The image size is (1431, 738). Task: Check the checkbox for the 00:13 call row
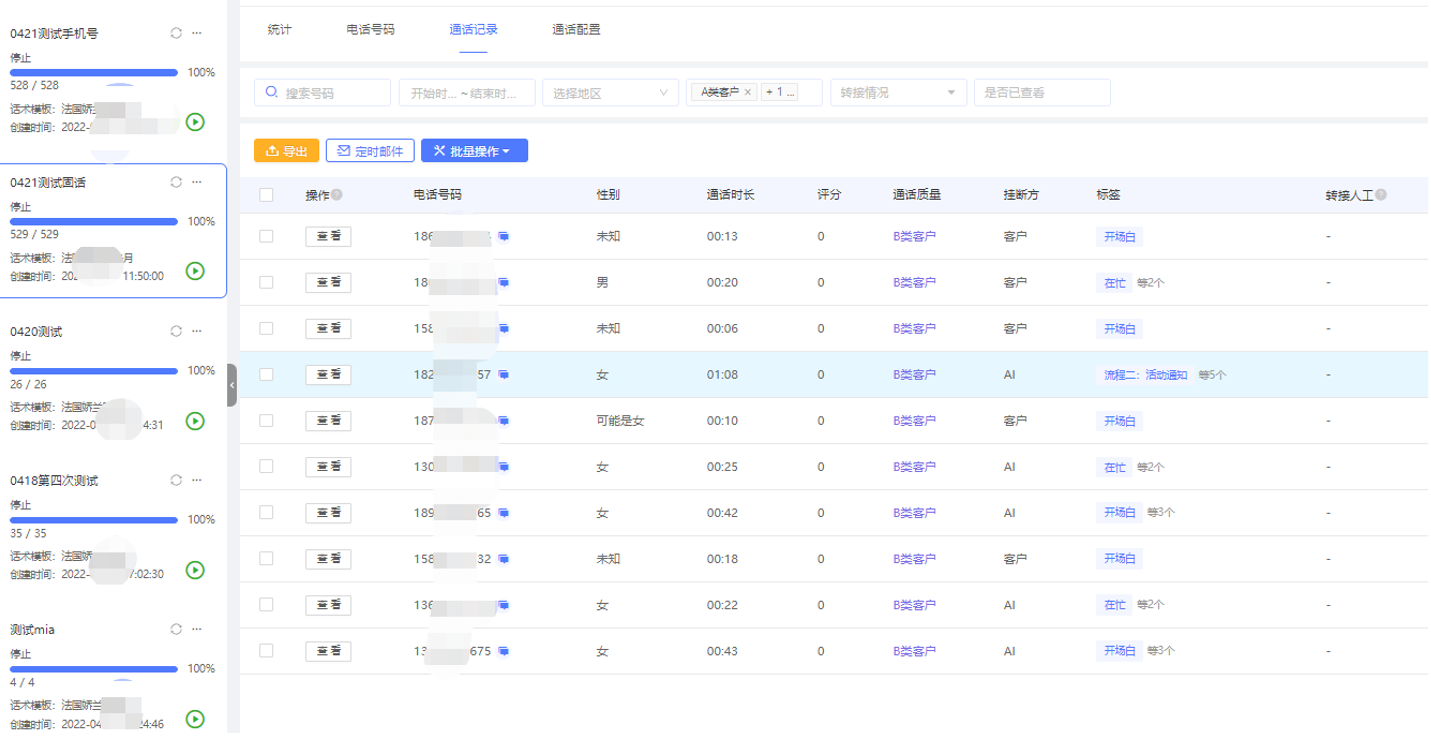pyautogui.click(x=266, y=237)
